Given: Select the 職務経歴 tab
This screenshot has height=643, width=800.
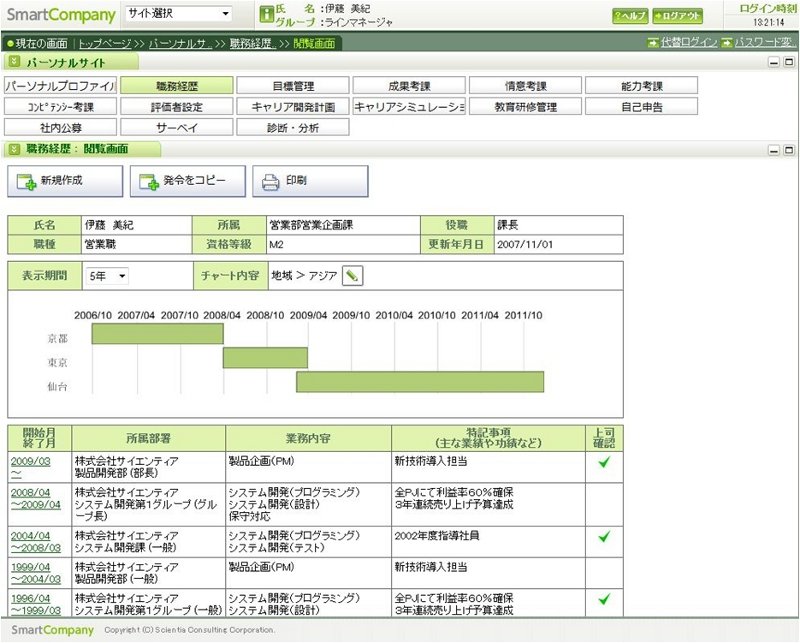Looking at the screenshot, I should (177, 85).
